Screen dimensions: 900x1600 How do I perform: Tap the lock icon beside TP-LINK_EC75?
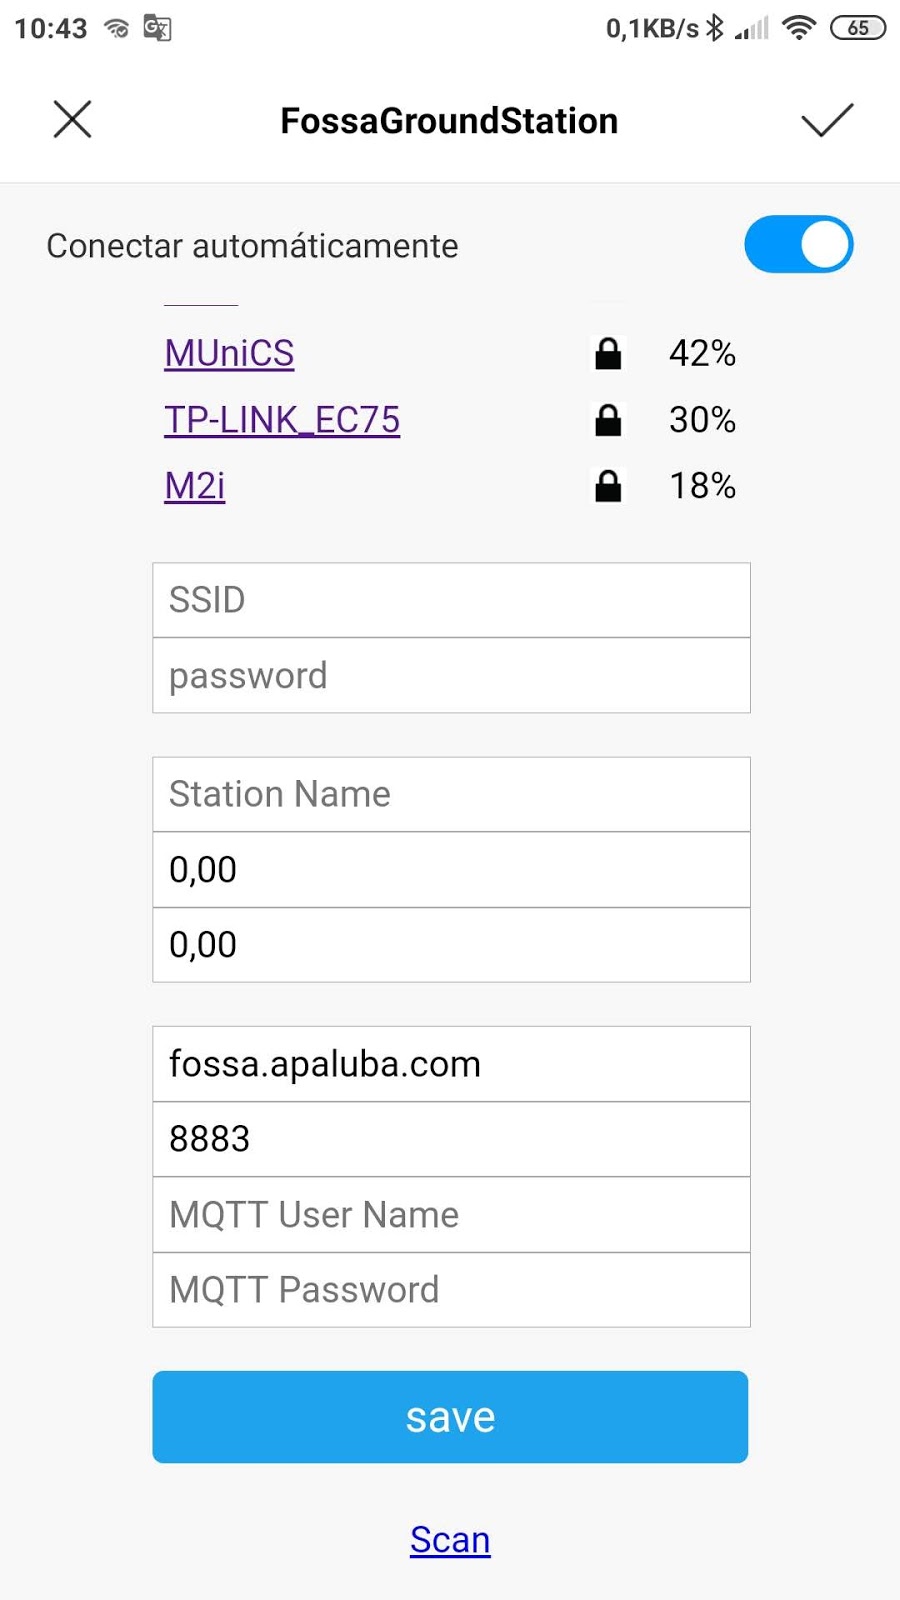point(608,420)
